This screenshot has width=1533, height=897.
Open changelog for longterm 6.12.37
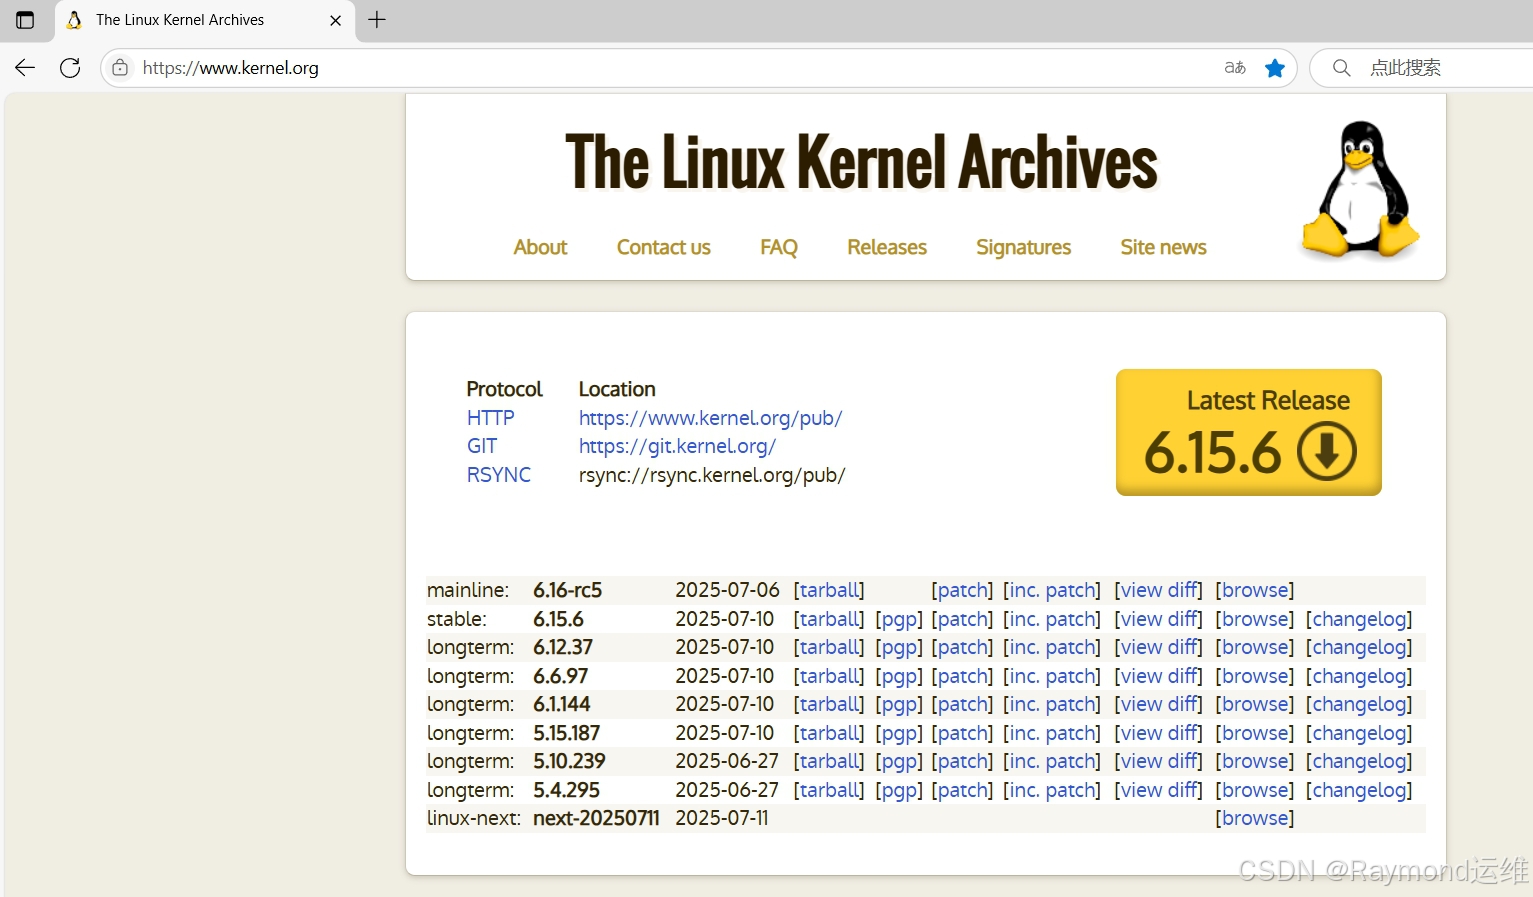[x=1359, y=647]
